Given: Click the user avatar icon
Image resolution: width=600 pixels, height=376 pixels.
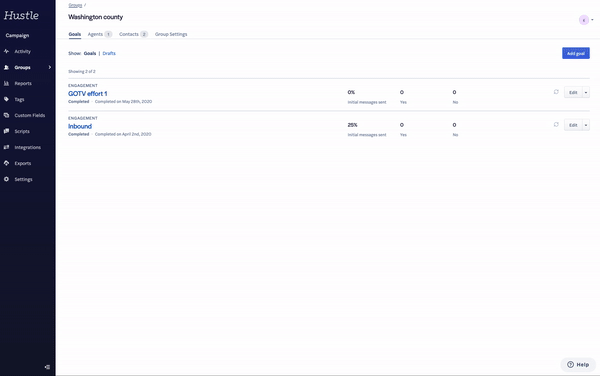Looking at the screenshot, I should coord(584,20).
